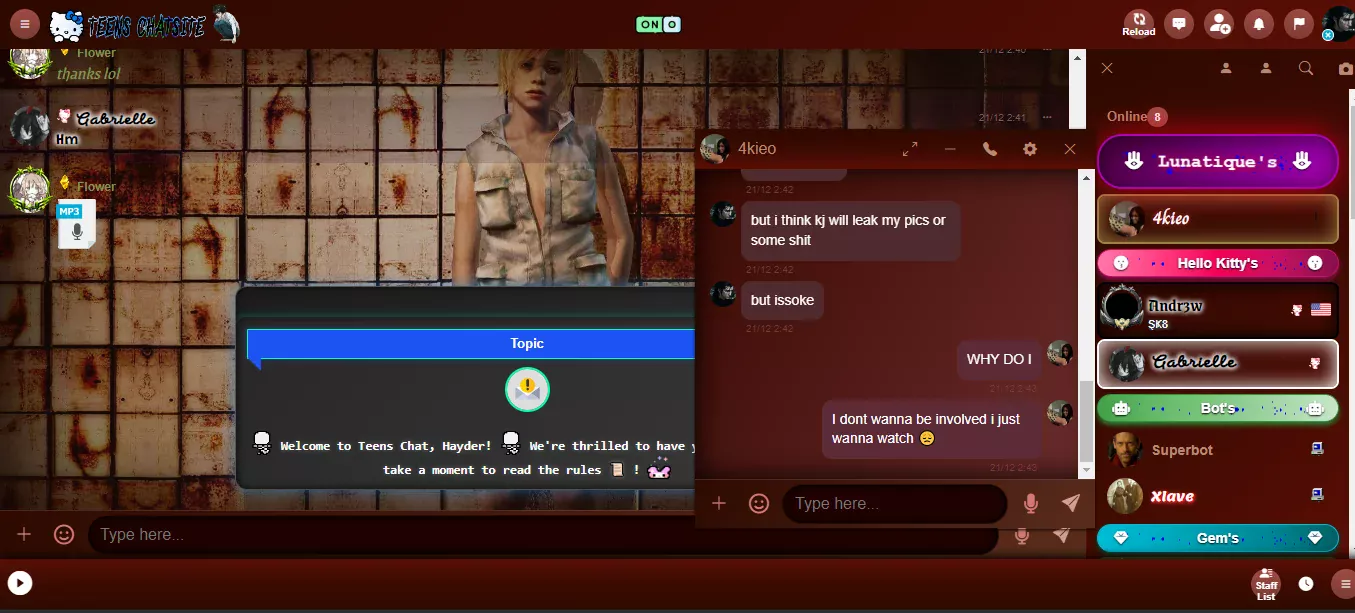
Task: Open the Staff List
Action: pos(1266,584)
